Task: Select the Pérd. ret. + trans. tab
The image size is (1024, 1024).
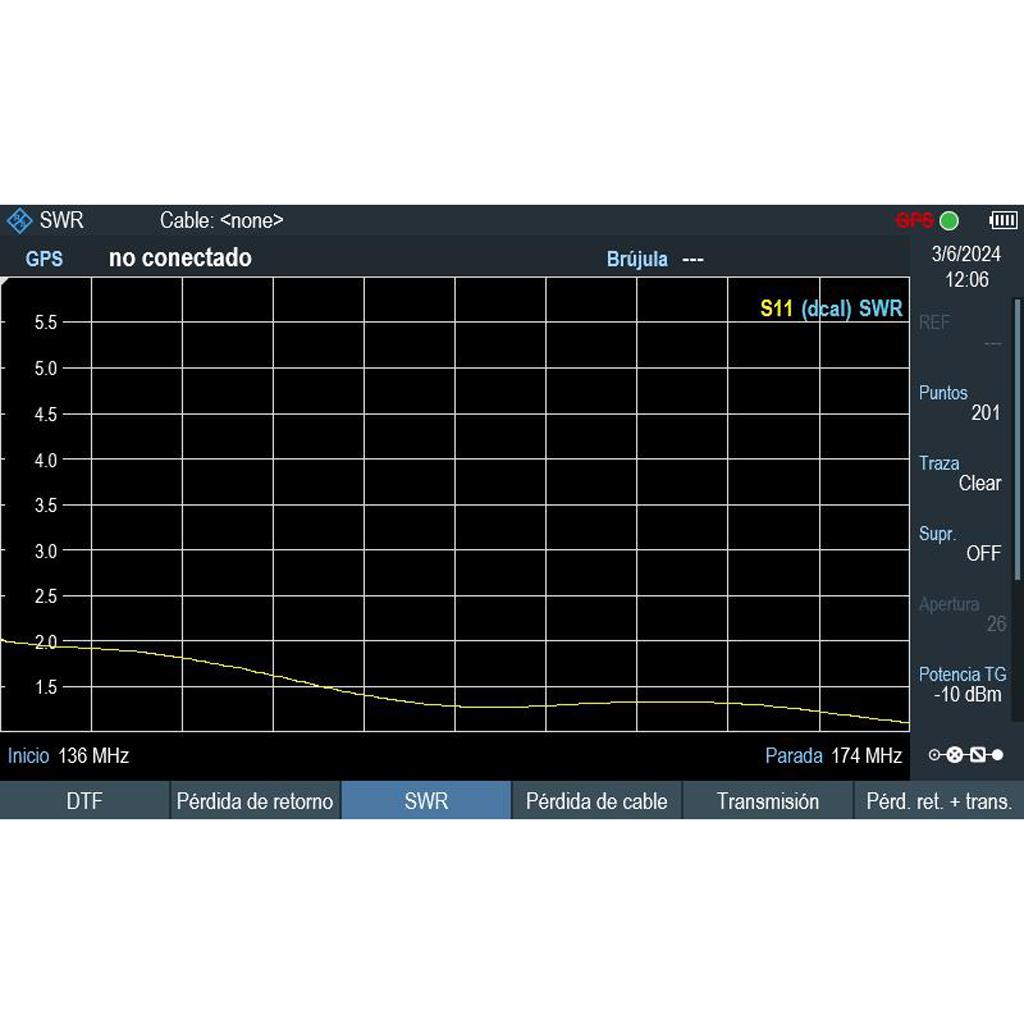Action: point(939,801)
